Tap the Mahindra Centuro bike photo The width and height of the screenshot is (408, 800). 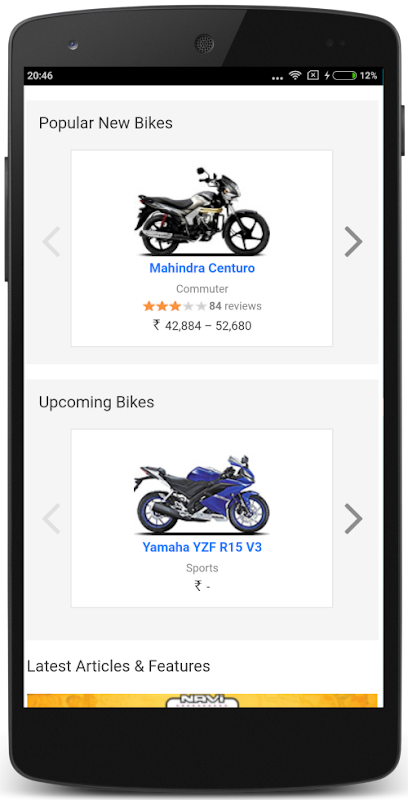point(202,211)
